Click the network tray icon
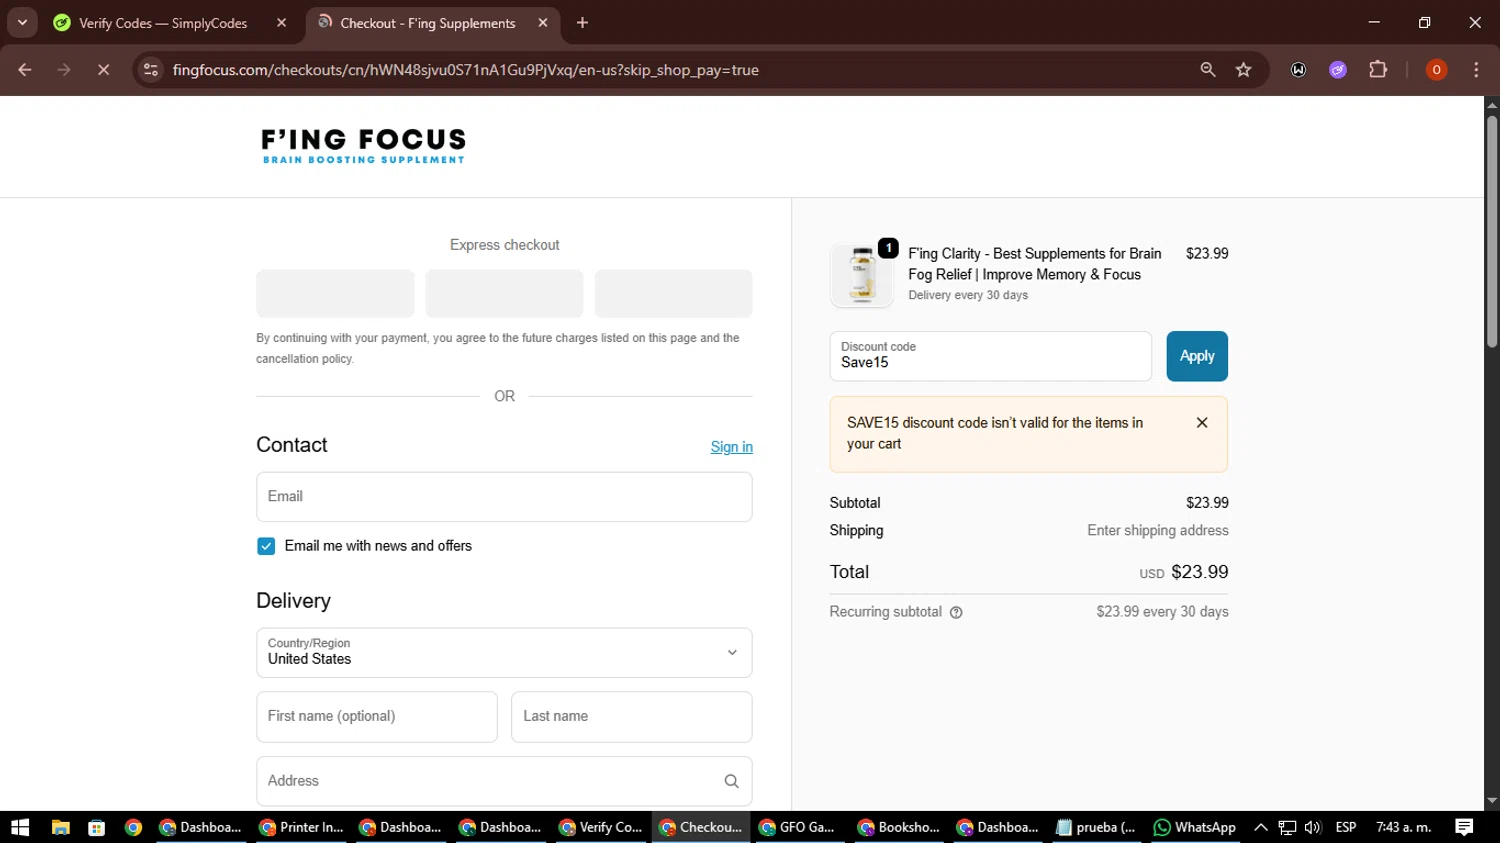Viewport: 1500px width, 843px height. pyautogui.click(x=1287, y=827)
